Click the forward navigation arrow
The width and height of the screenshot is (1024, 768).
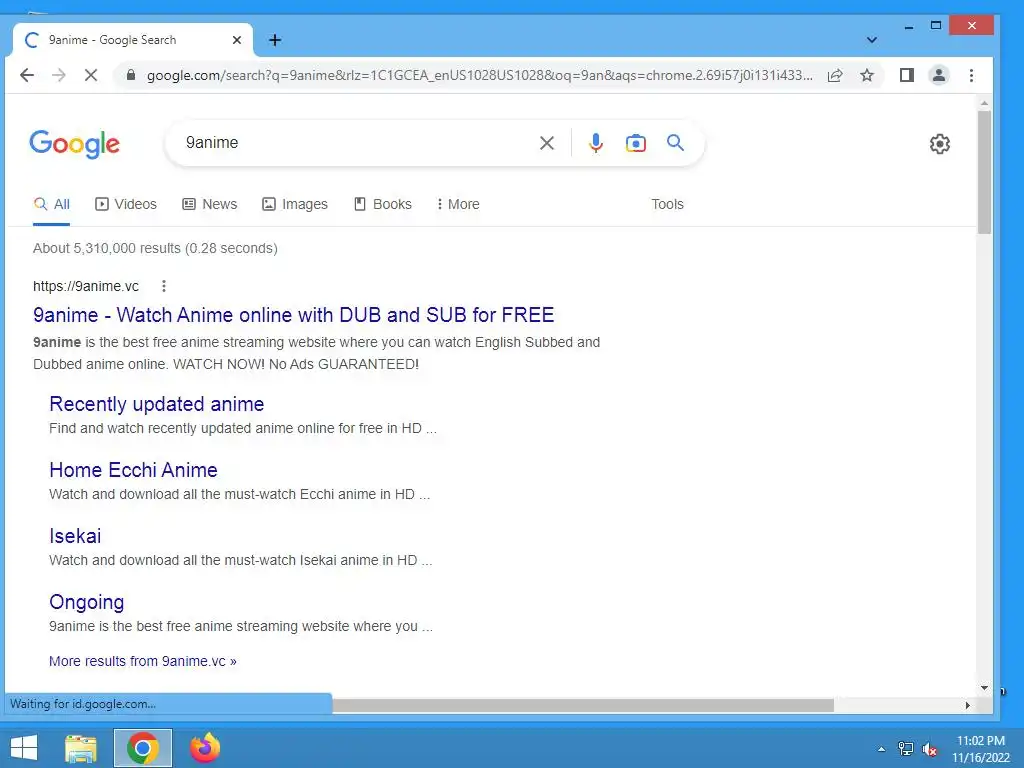[59, 75]
